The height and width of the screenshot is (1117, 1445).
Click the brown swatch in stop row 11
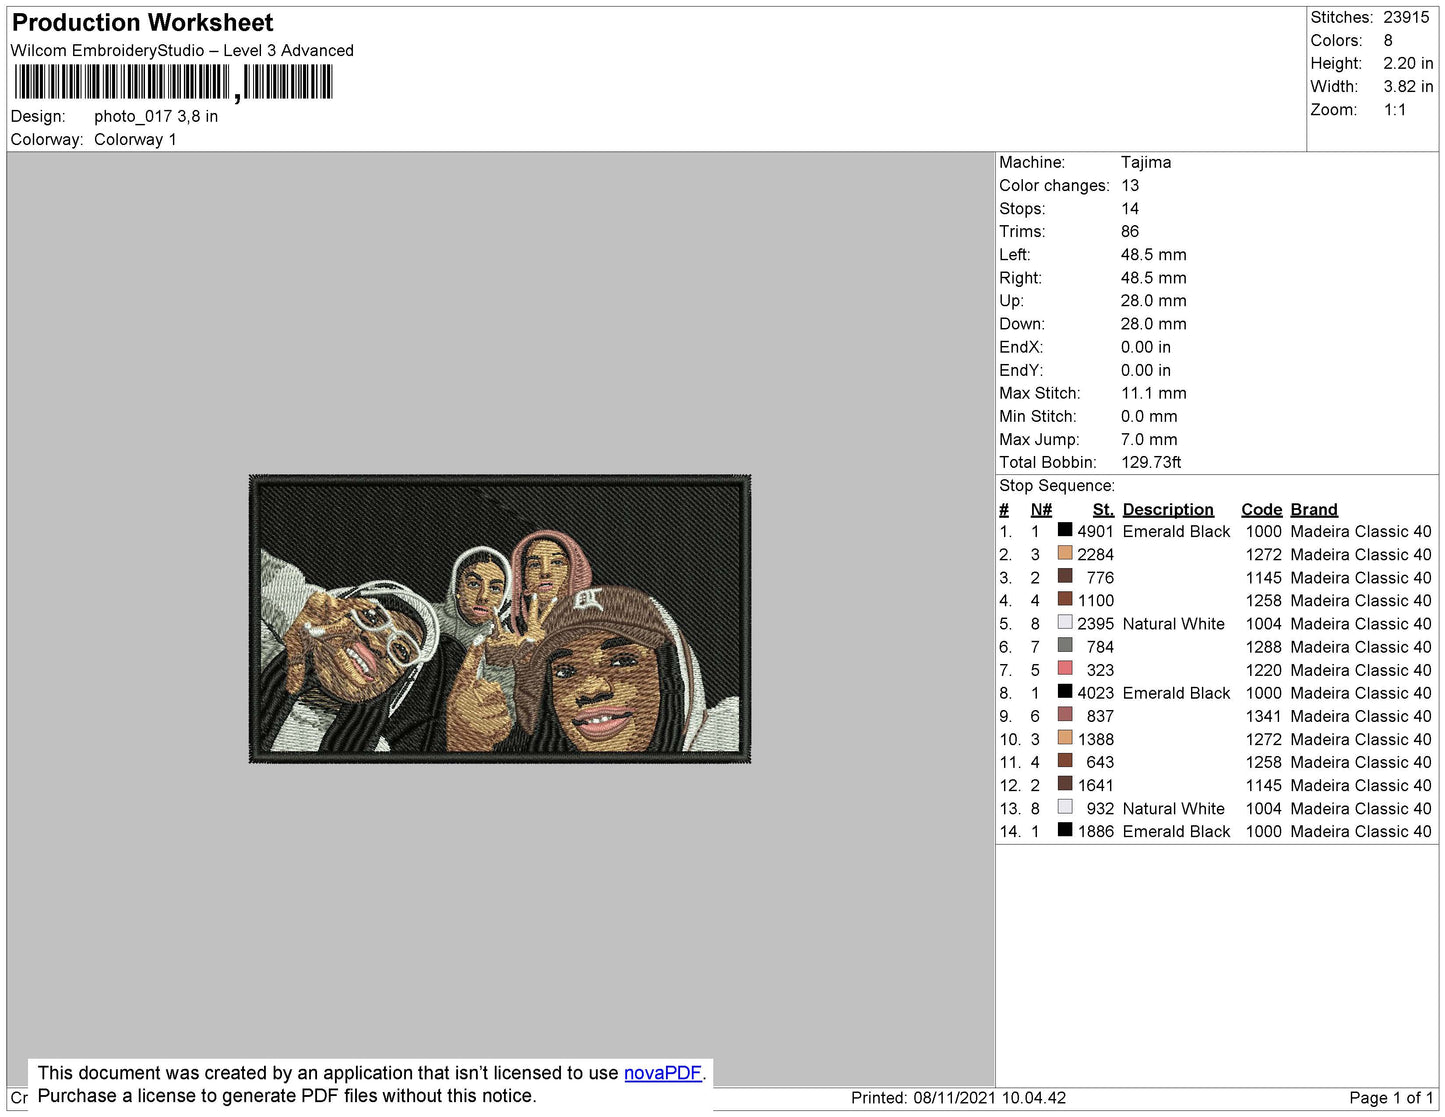[x=1065, y=760]
